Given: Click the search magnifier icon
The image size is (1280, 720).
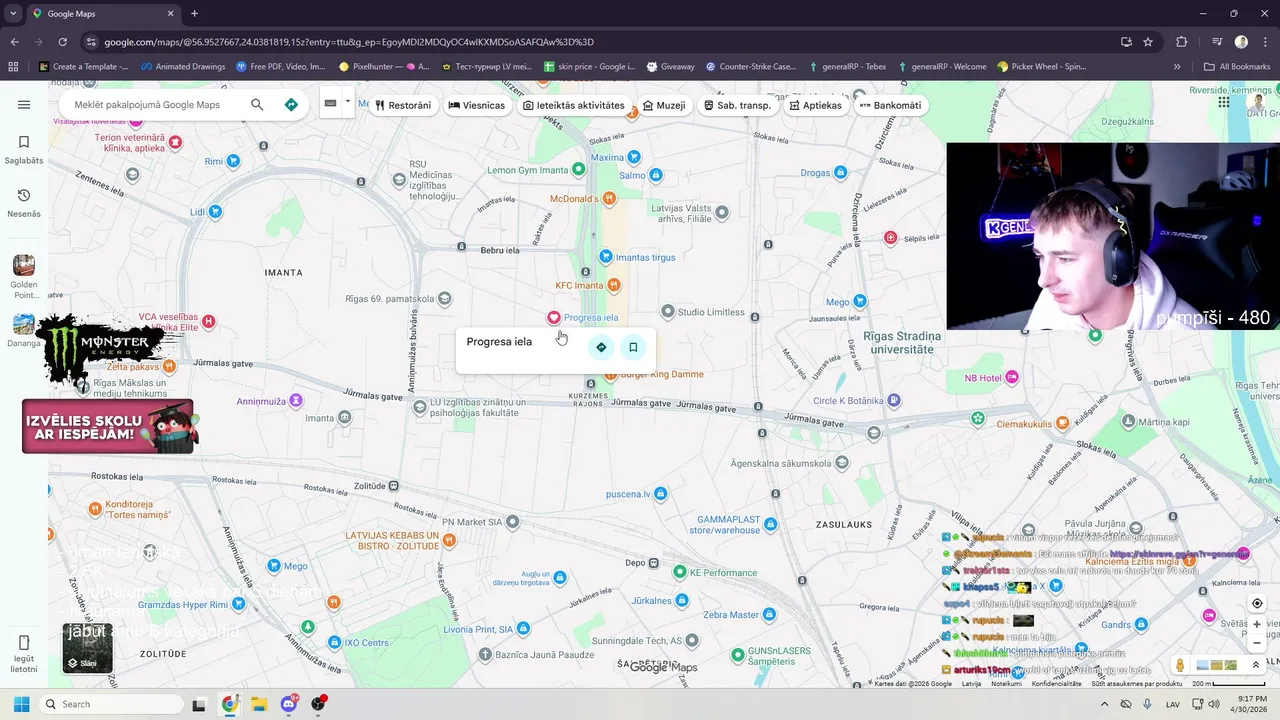Looking at the screenshot, I should [257, 104].
